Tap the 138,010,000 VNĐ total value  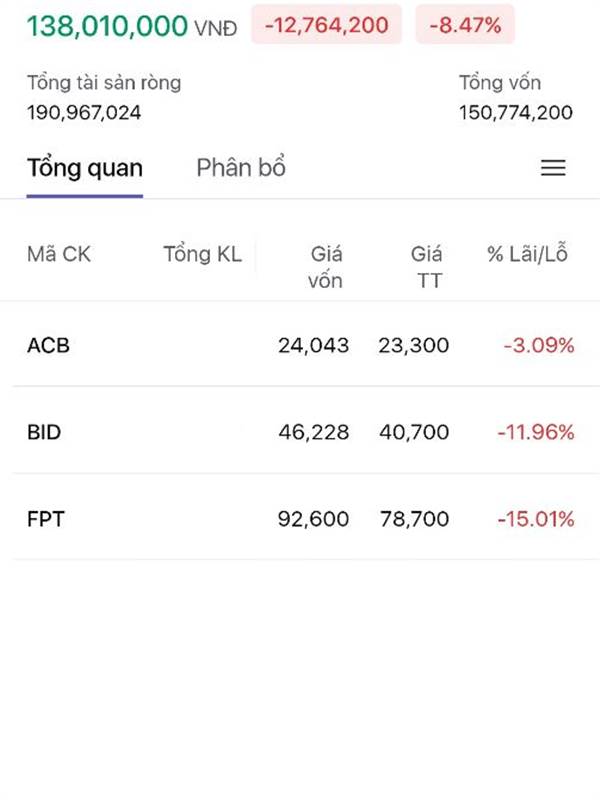click(131, 26)
